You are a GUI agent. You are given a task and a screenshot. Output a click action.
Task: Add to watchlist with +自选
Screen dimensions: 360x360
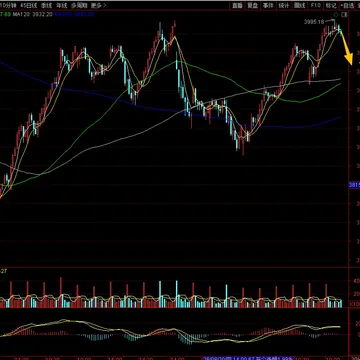(346, 6)
